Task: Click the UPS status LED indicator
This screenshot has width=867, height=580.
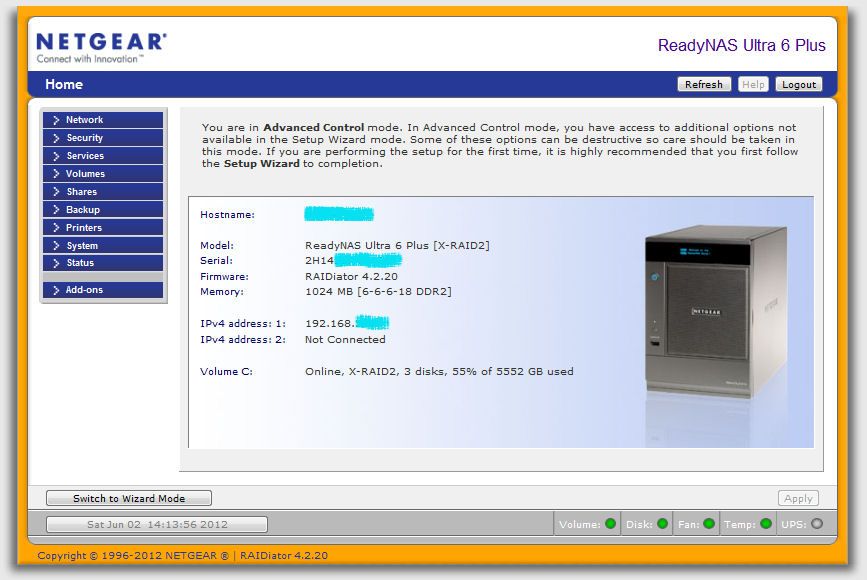Action: [817, 524]
